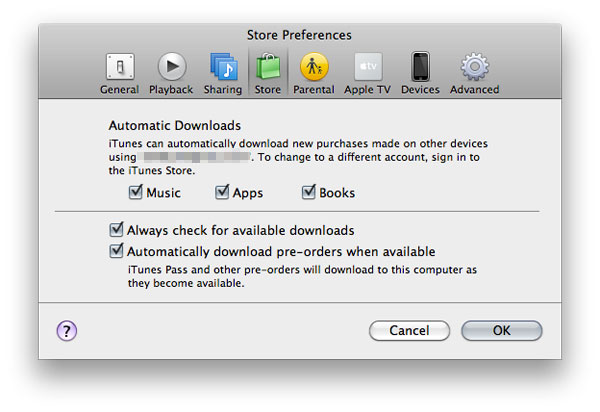Open Advanced preferences gear icon
600x412 pixels.
pyautogui.click(x=474, y=67)
